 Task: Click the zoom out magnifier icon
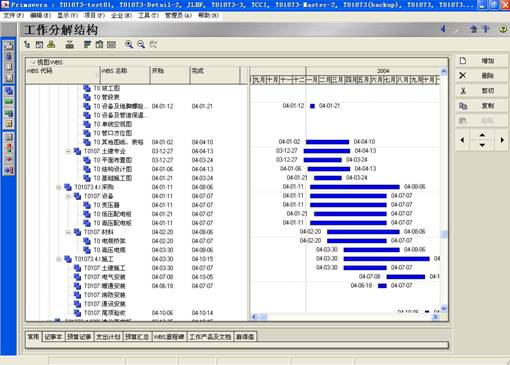tap(141, 44)
